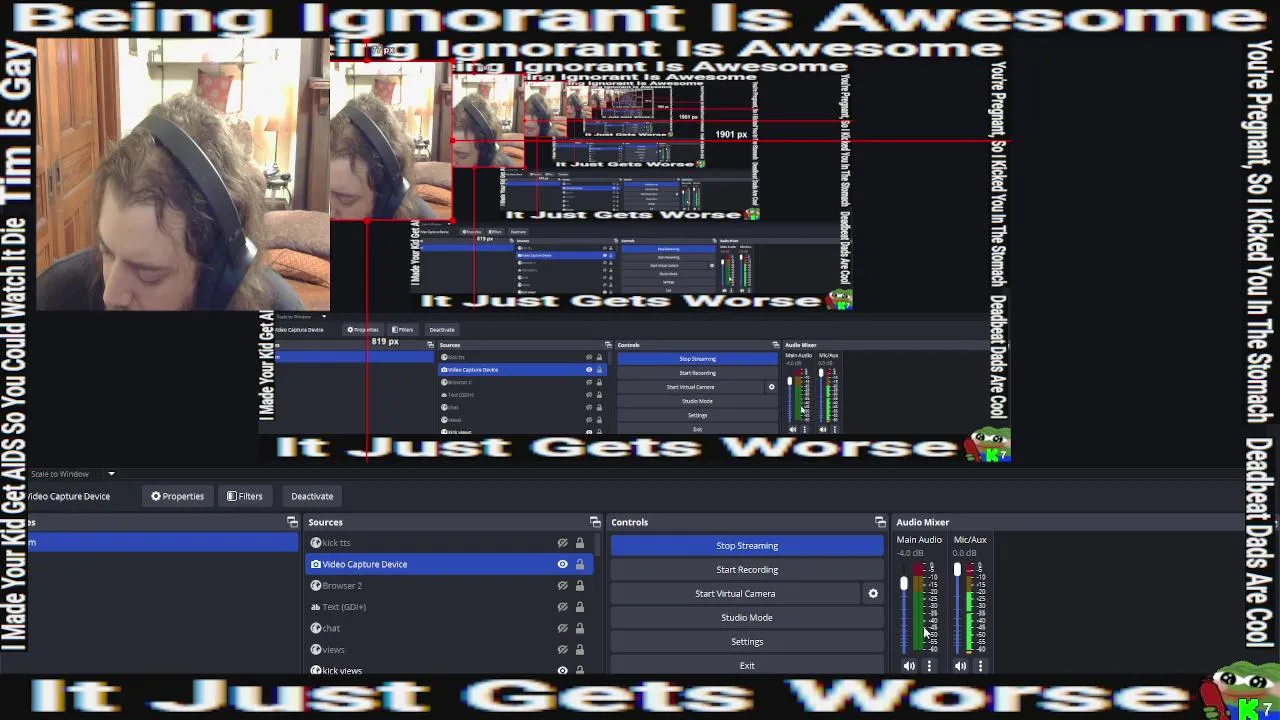Click the Scenes dock pop-out icon
1280x720 pixels.
[x=292, y=522]
